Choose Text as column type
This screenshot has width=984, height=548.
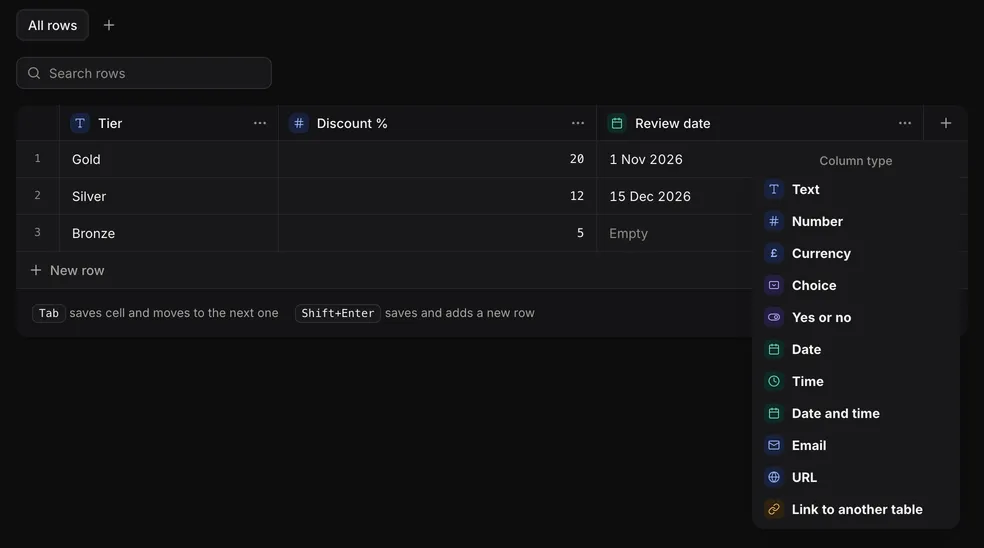[x=855, y=190]
